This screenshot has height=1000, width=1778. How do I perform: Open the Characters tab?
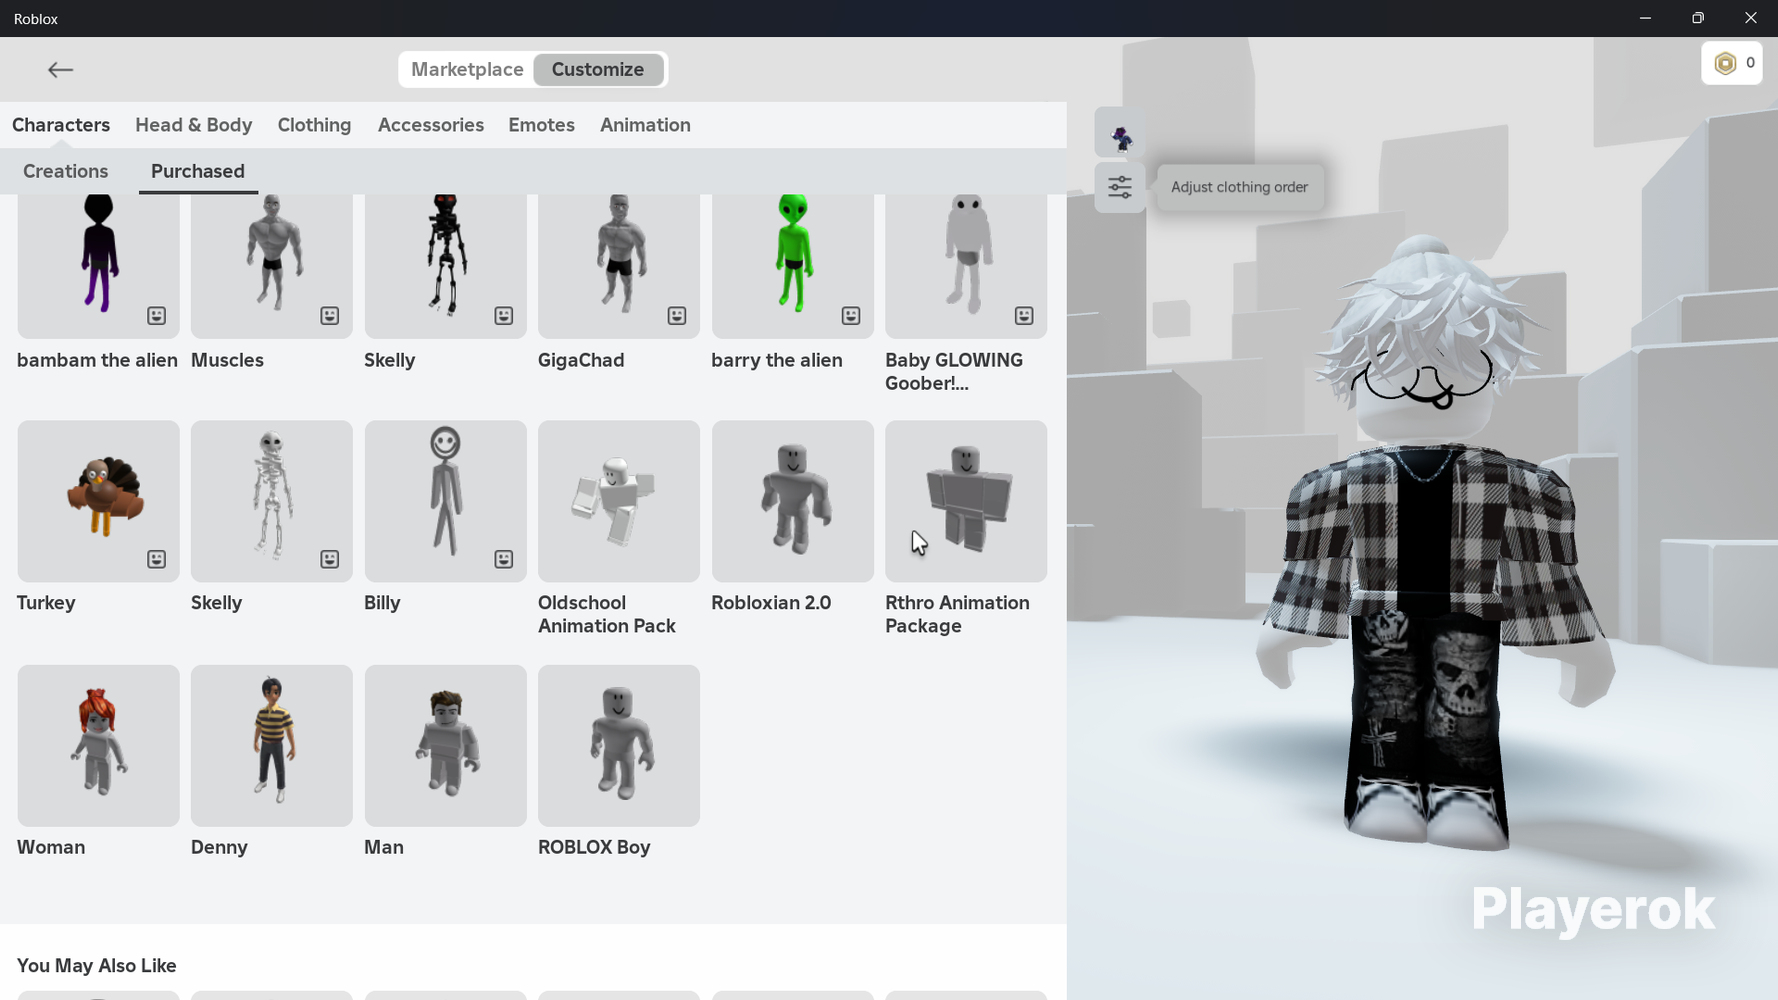[x=61, y=125]
